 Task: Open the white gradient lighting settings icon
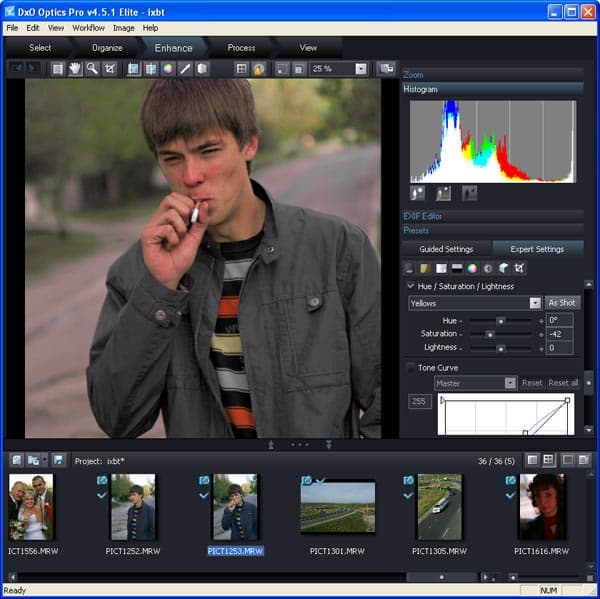tap(441, 268)
